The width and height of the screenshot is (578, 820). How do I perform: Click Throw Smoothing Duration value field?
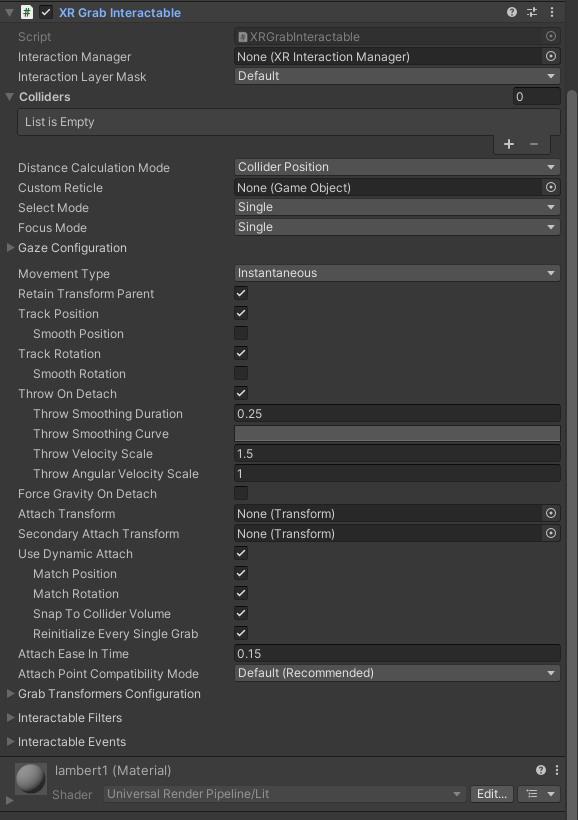pyautogui.click(x=397, y=414)
